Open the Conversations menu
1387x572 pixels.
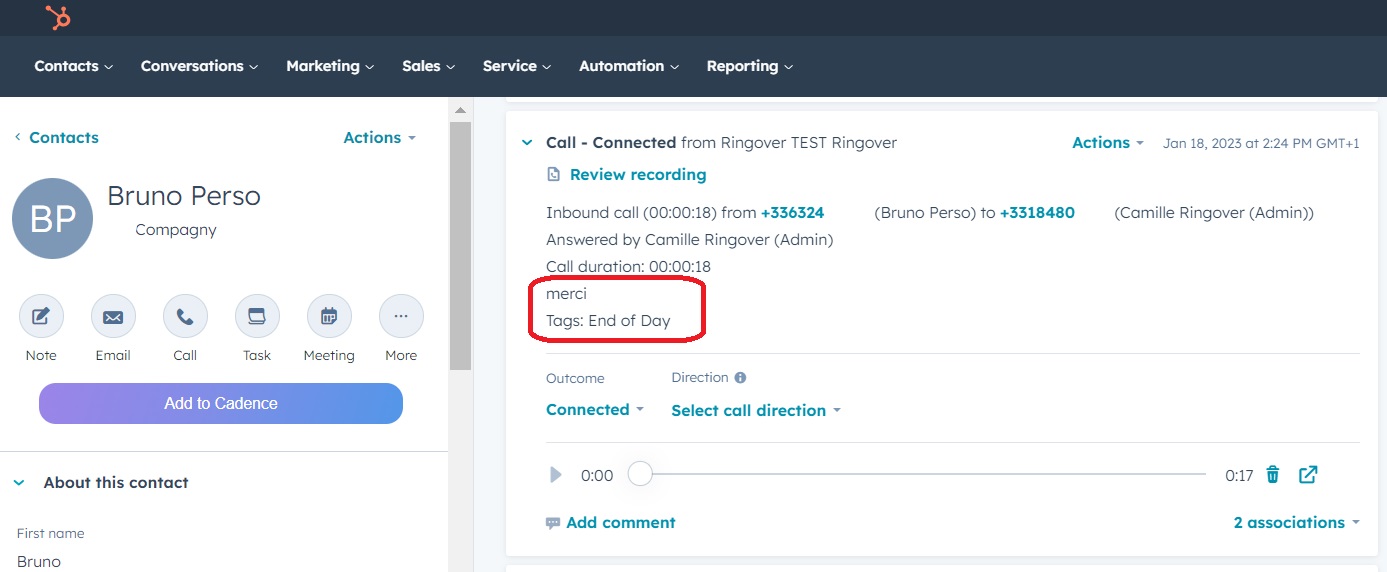click(199, 66)
